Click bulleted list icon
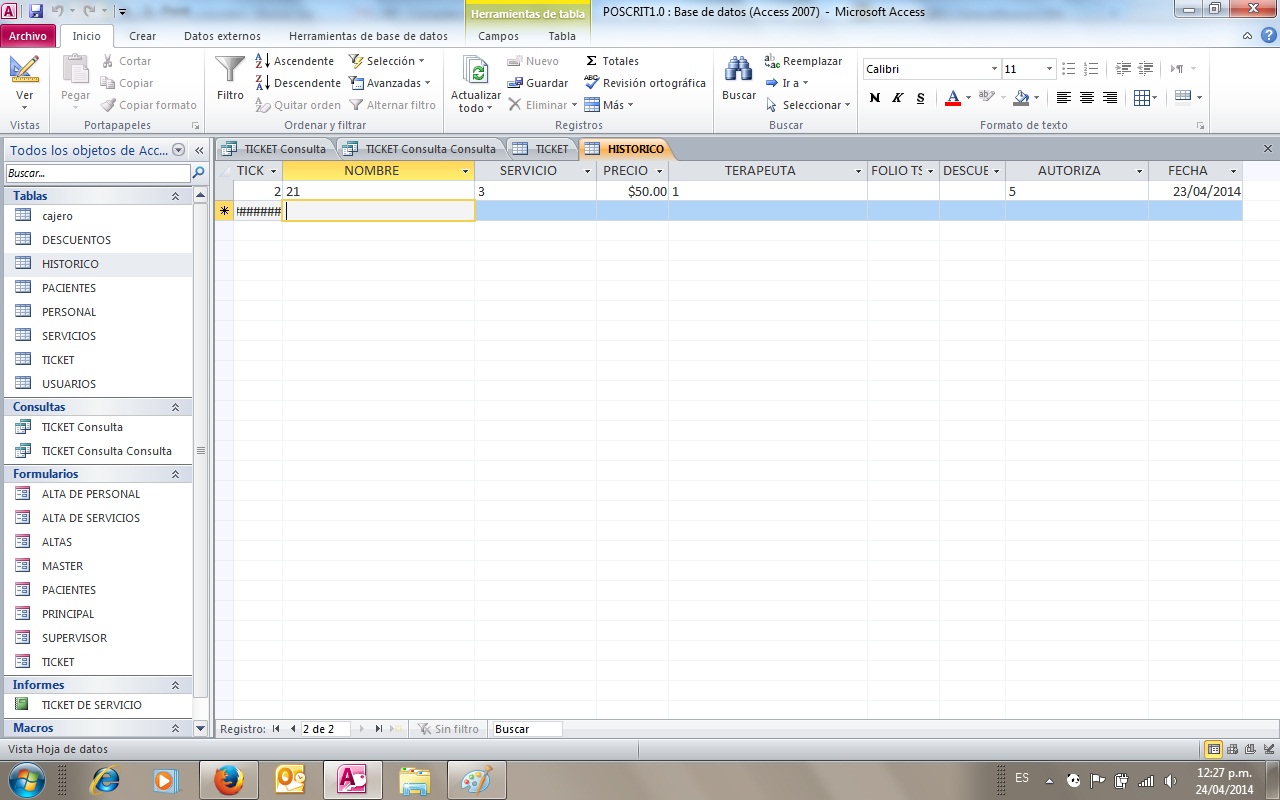This screenshot has width=1280, height=800. [1069, 69]
